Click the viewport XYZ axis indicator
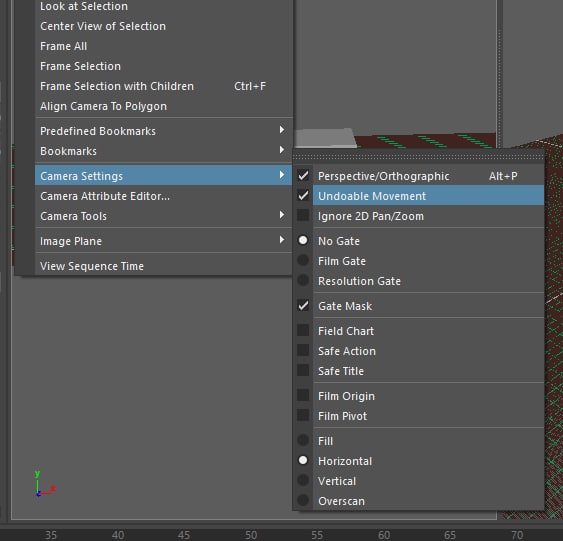 (x=45, y=484)
